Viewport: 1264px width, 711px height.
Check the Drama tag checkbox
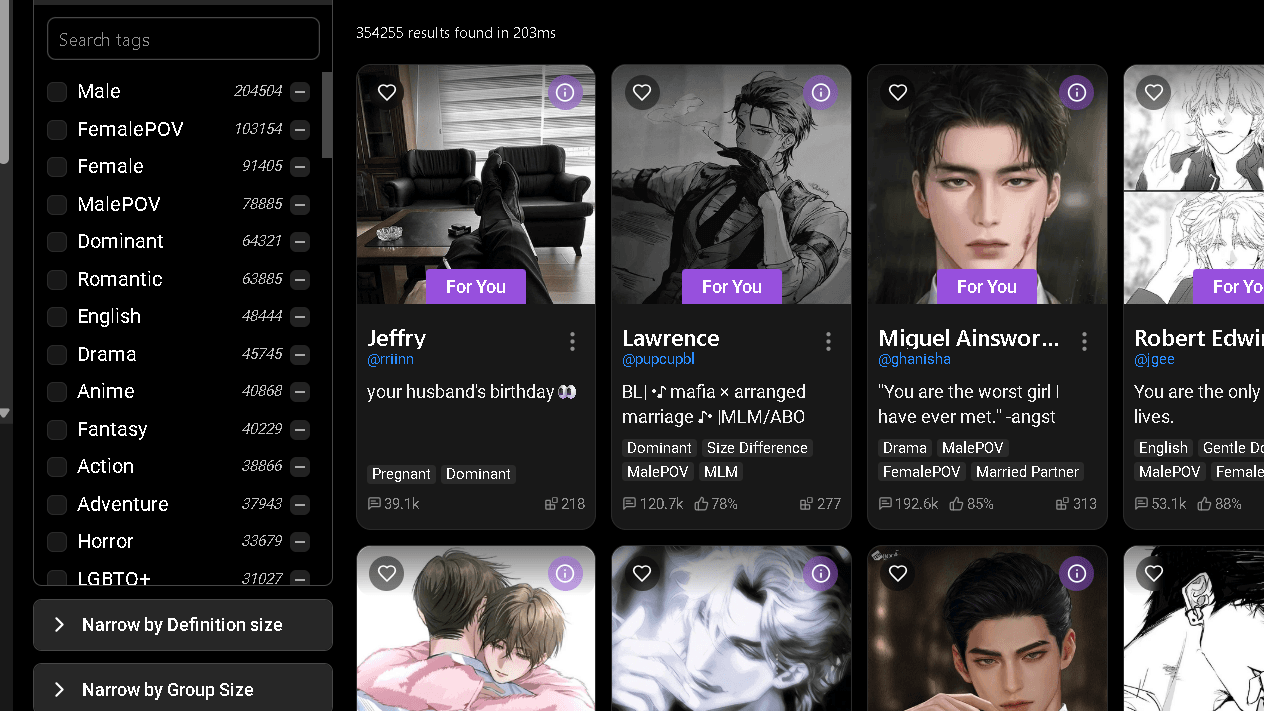tap(57, 355)
